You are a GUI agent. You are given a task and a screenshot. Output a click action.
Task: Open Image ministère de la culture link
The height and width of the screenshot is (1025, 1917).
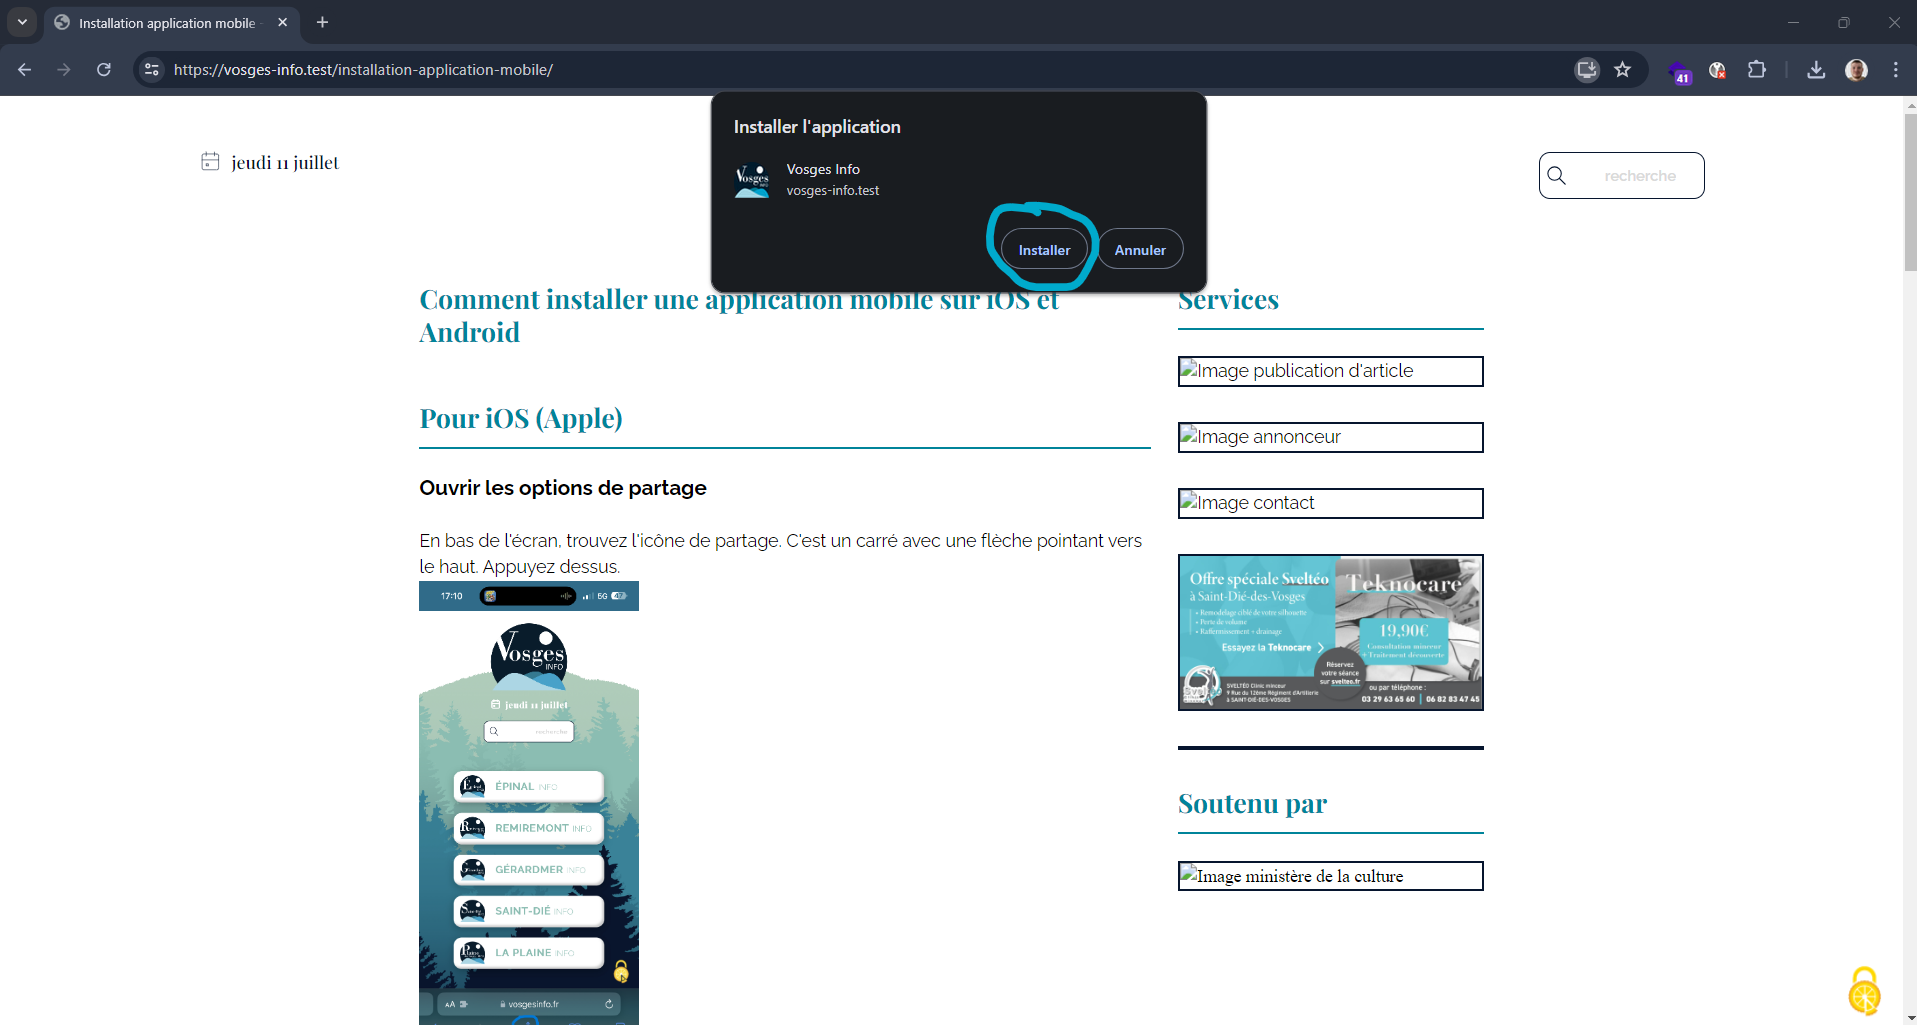(1330, 876)
